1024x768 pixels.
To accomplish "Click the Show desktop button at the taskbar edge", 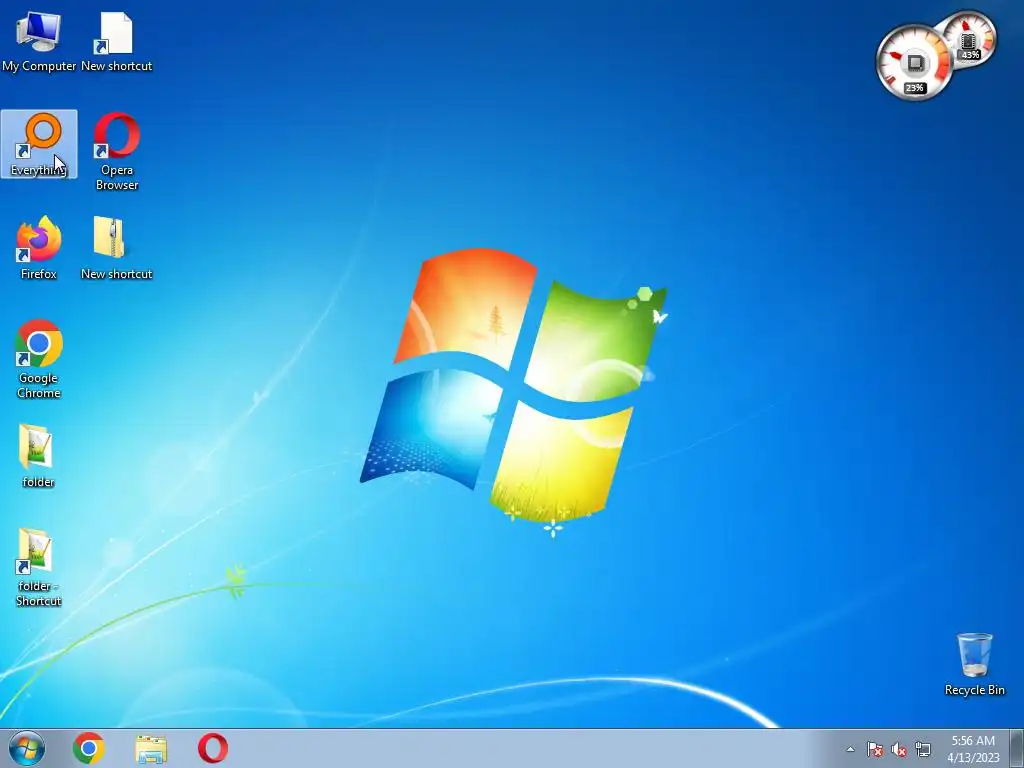I will (x=1017, y=748).
